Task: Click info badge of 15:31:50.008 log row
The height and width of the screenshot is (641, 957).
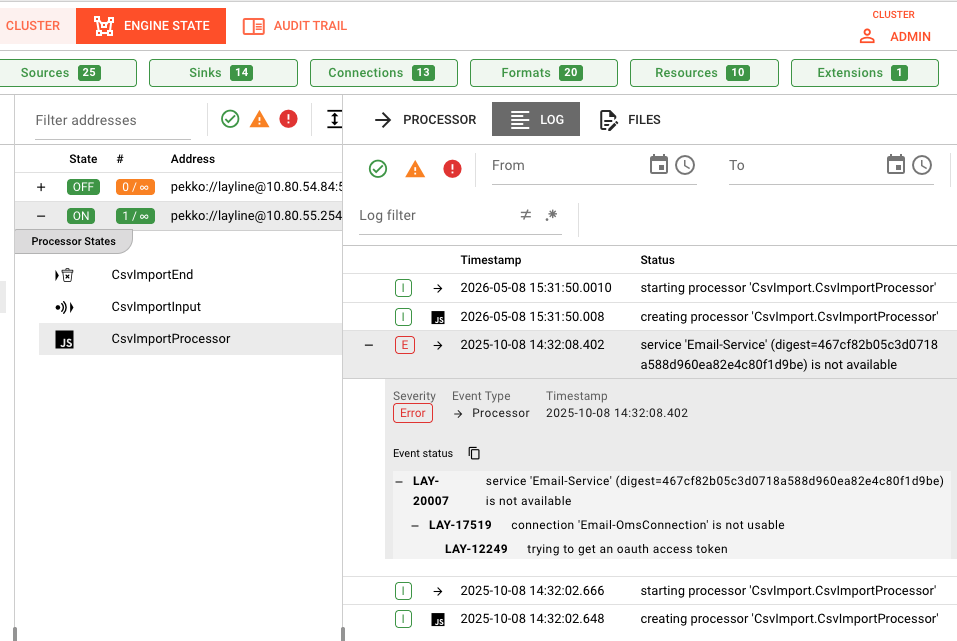Action: 403,317
